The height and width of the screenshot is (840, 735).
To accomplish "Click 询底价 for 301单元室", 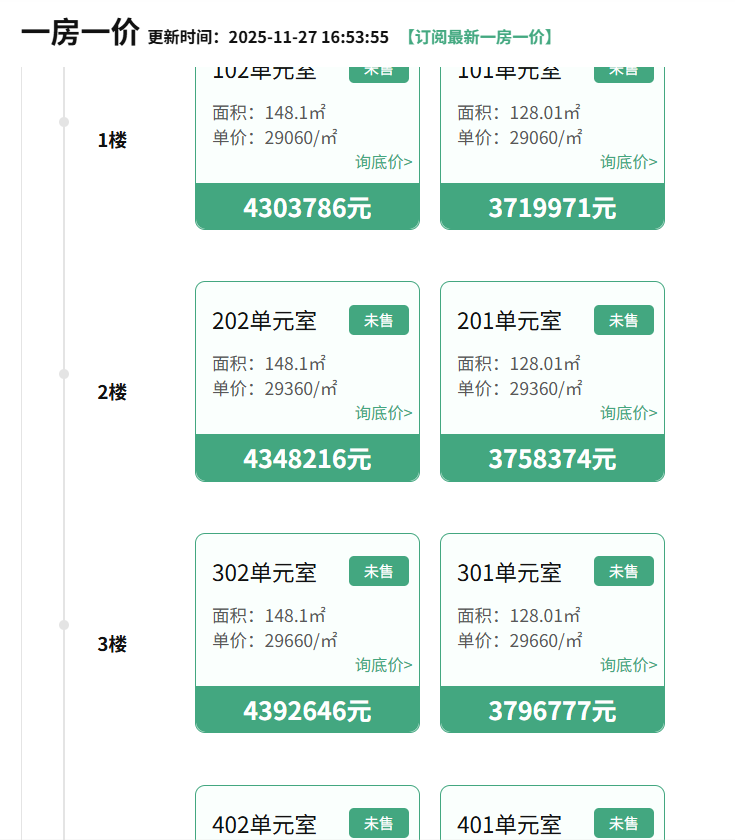I will point(628,665).
